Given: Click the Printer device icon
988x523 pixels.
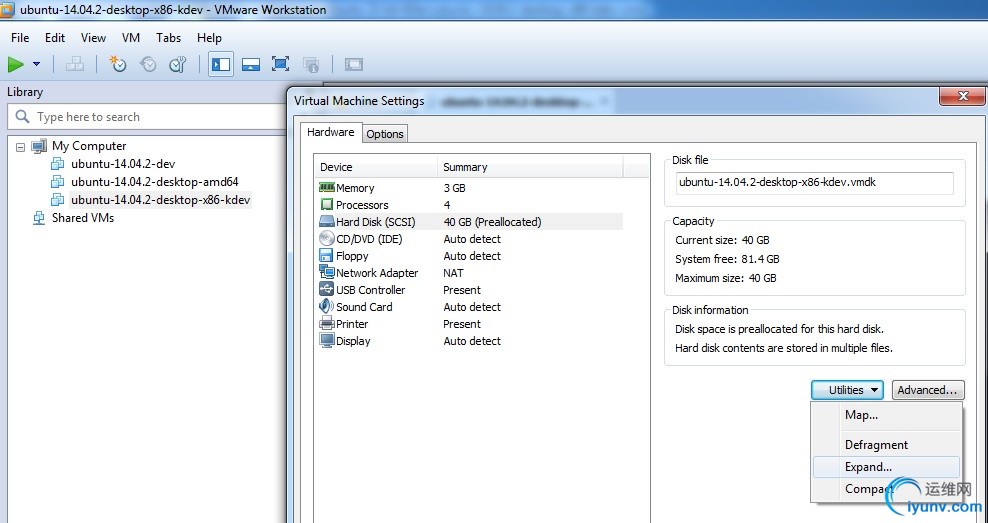Looking at the screenshot, I should click(x=326, y=323).
